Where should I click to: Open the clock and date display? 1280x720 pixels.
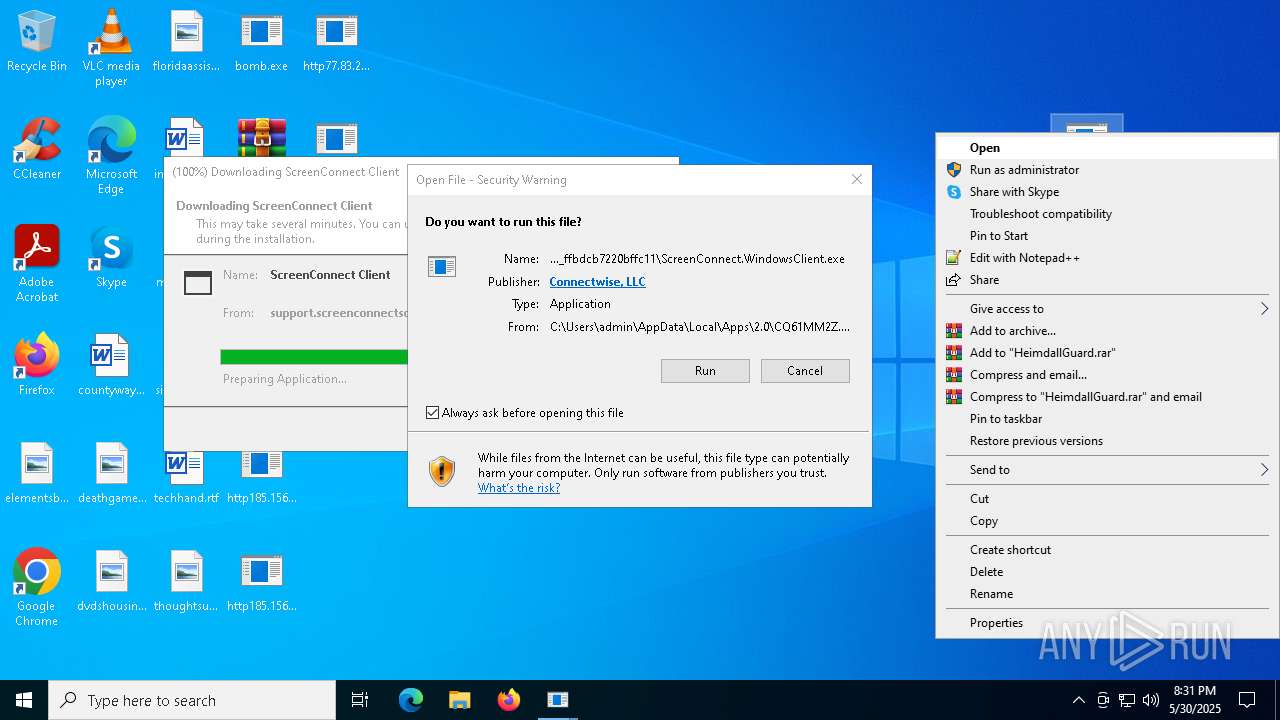click(1195, 700)
